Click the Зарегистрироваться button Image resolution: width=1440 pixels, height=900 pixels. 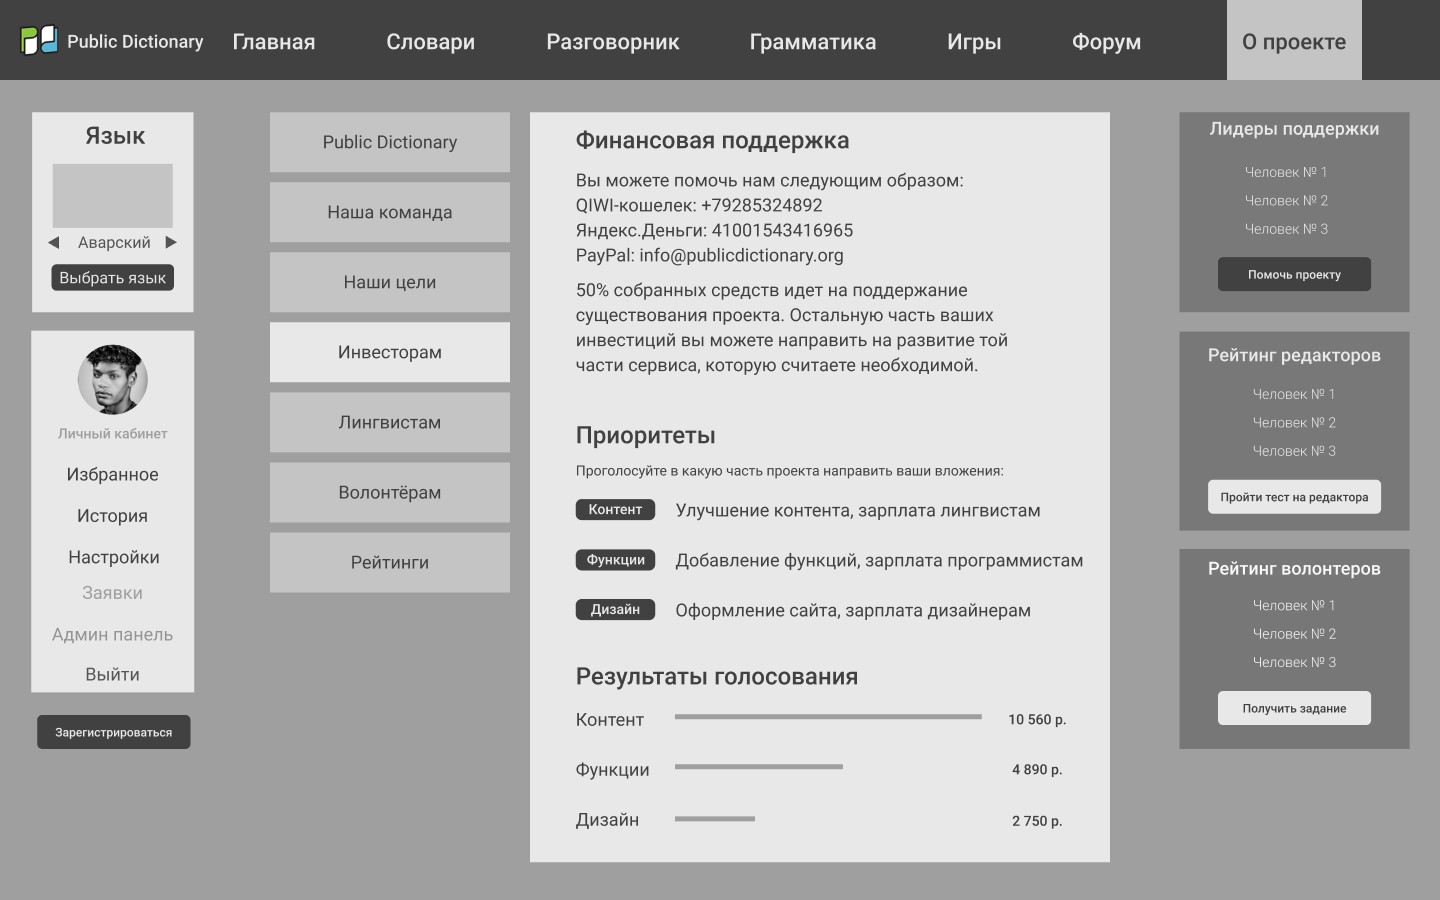pos(114,732)
